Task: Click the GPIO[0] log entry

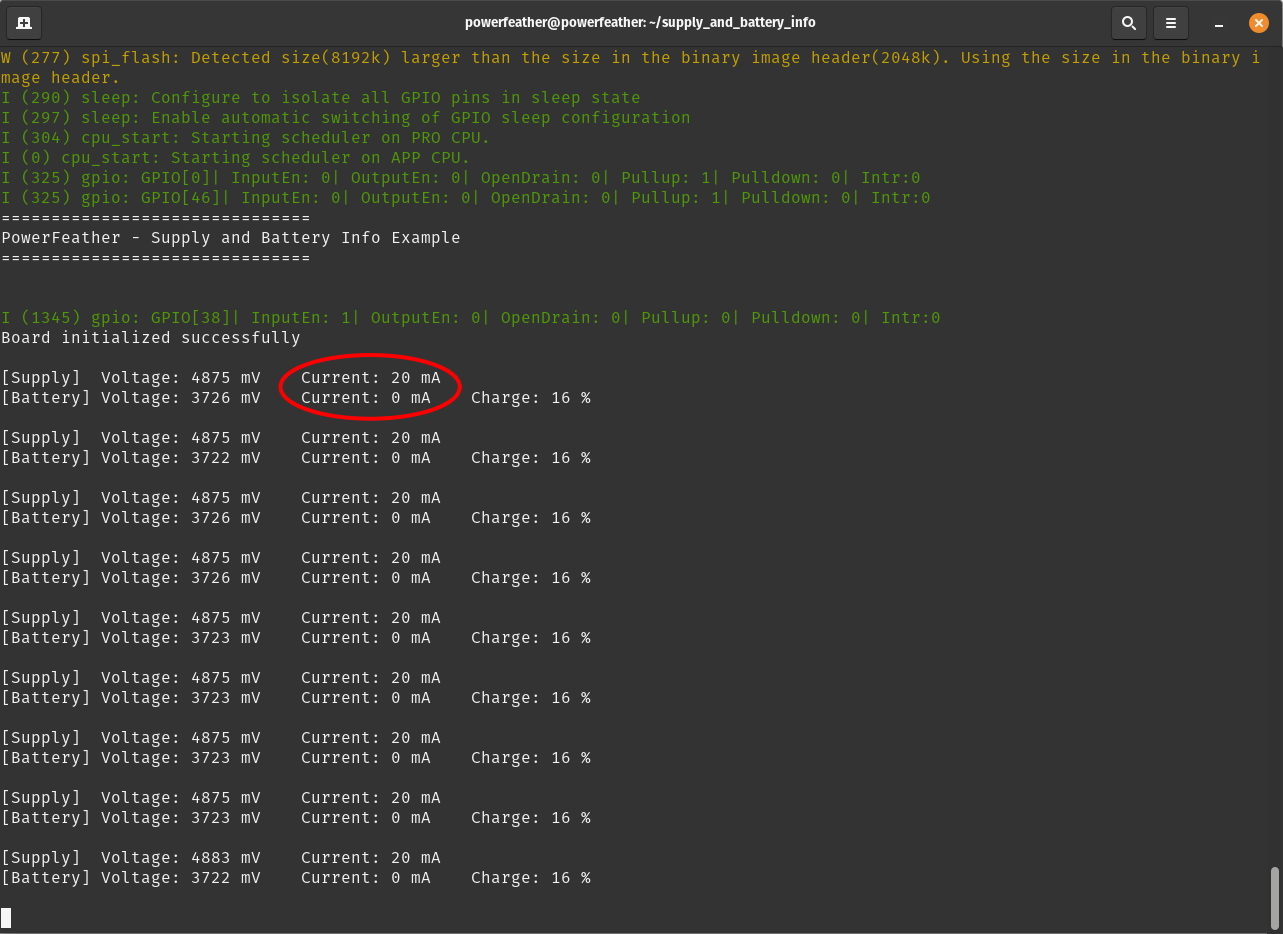Action: pos(460,178)
